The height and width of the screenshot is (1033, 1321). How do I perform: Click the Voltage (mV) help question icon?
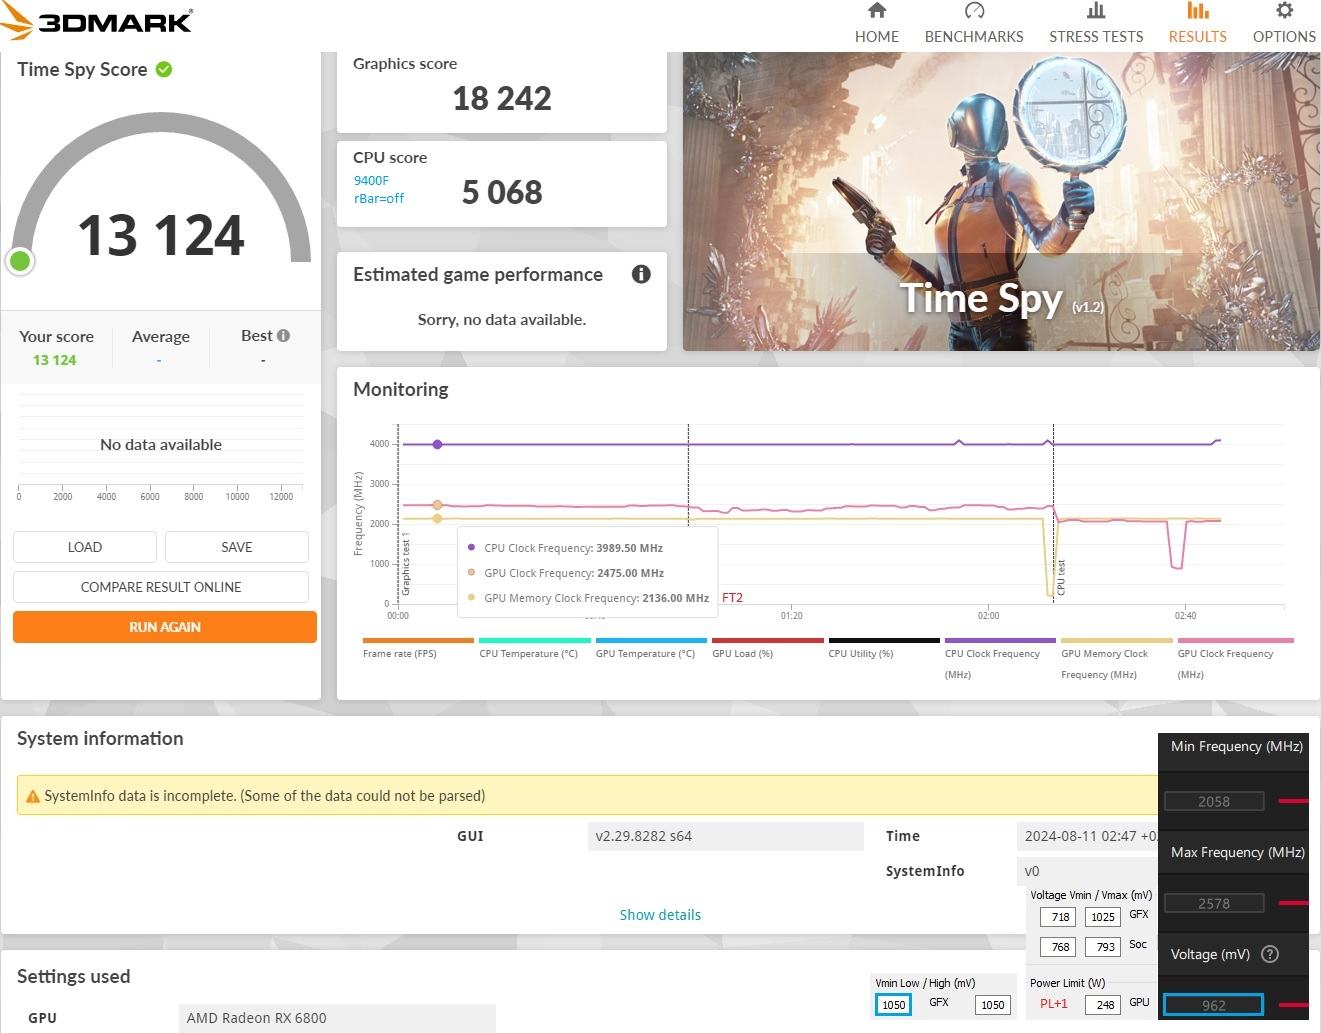1270,954
